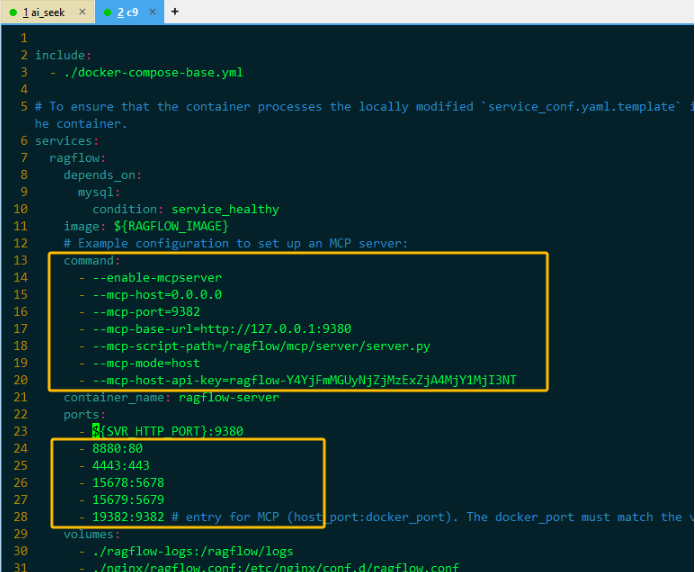This screenshot has height=572, width=695.
Task: Click the 'services:' key on line 6
Action: [x=66, y=141]
